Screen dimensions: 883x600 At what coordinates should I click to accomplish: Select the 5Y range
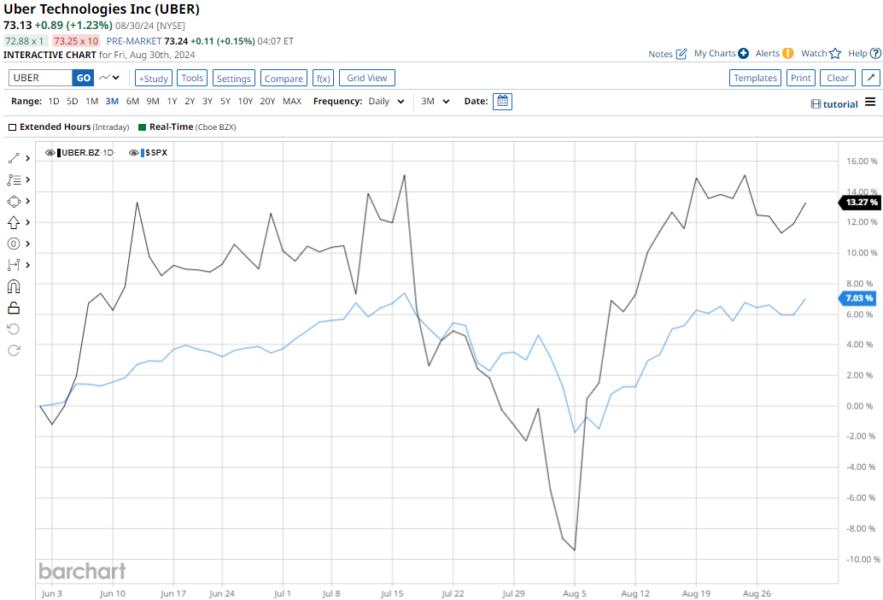(x=225, y=101)
